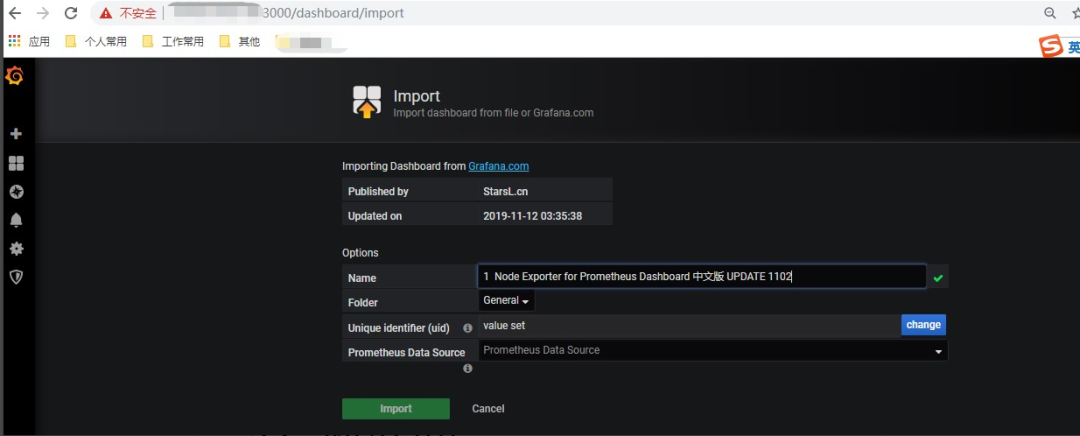This screenshot has height=436, width=1080.
Task: Click the 不安全 security label
Action: coord(138,13)
